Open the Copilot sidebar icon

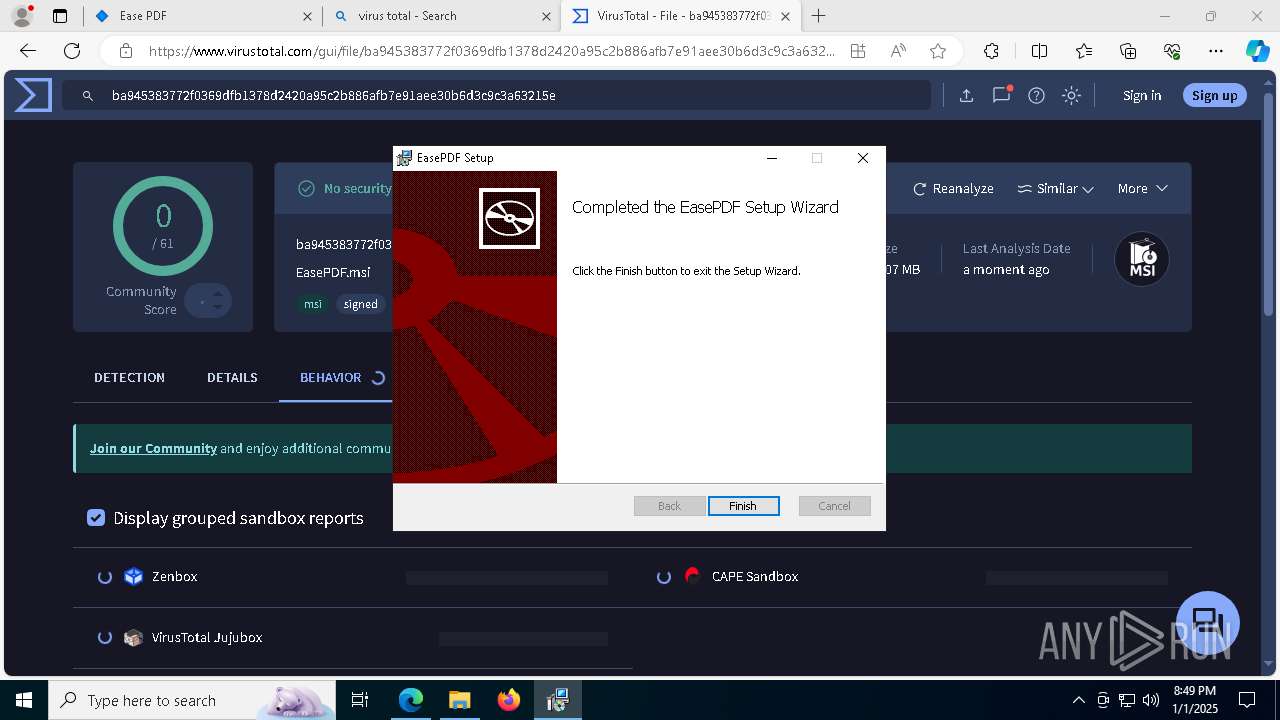(x=1257, y=51)
